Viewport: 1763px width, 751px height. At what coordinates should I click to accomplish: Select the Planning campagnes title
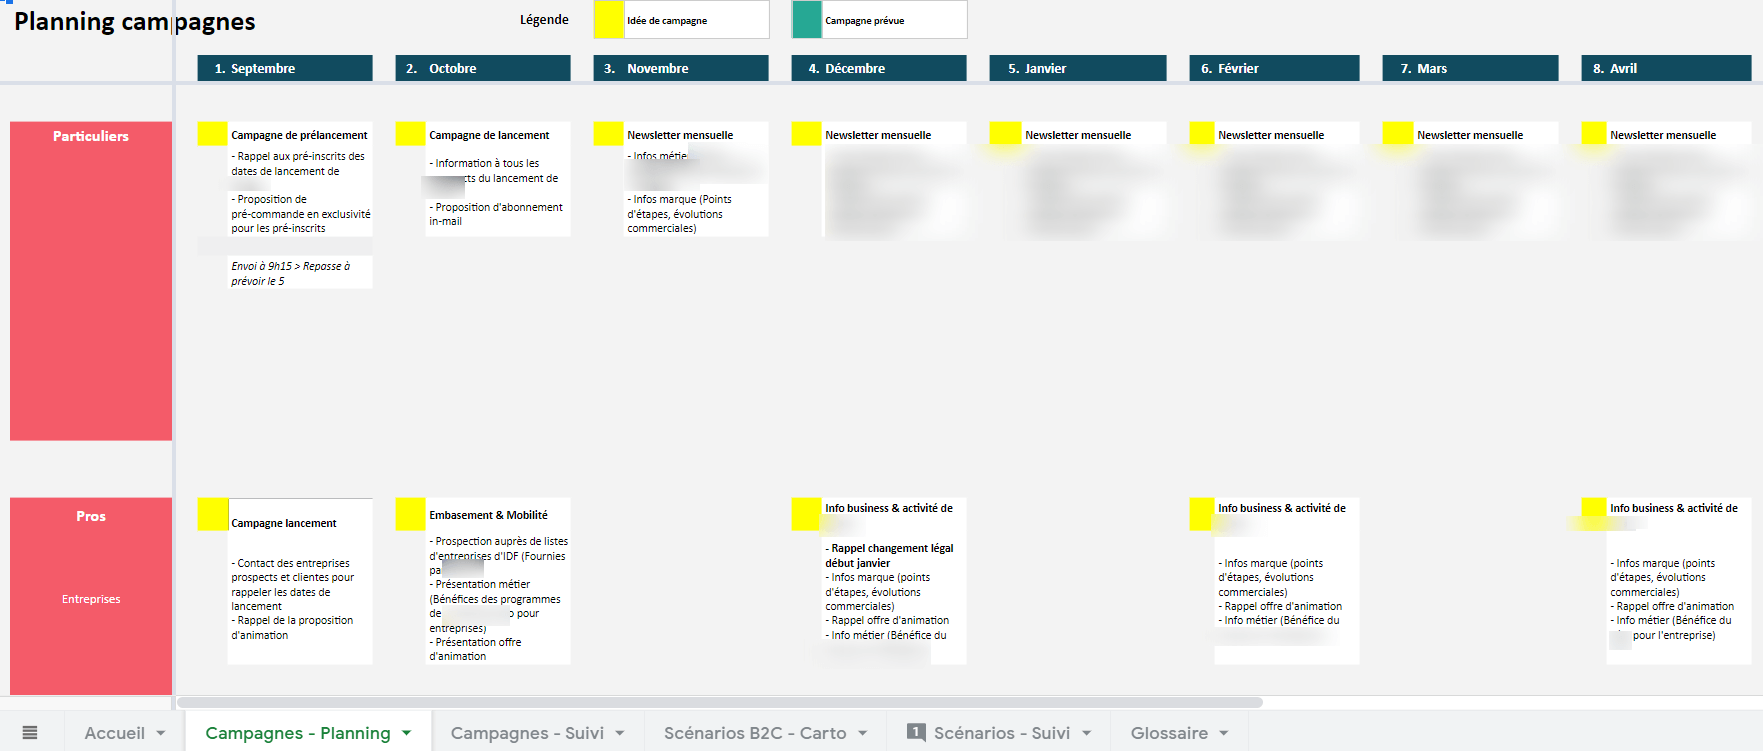pyautogui.click(x=135, y=22)
